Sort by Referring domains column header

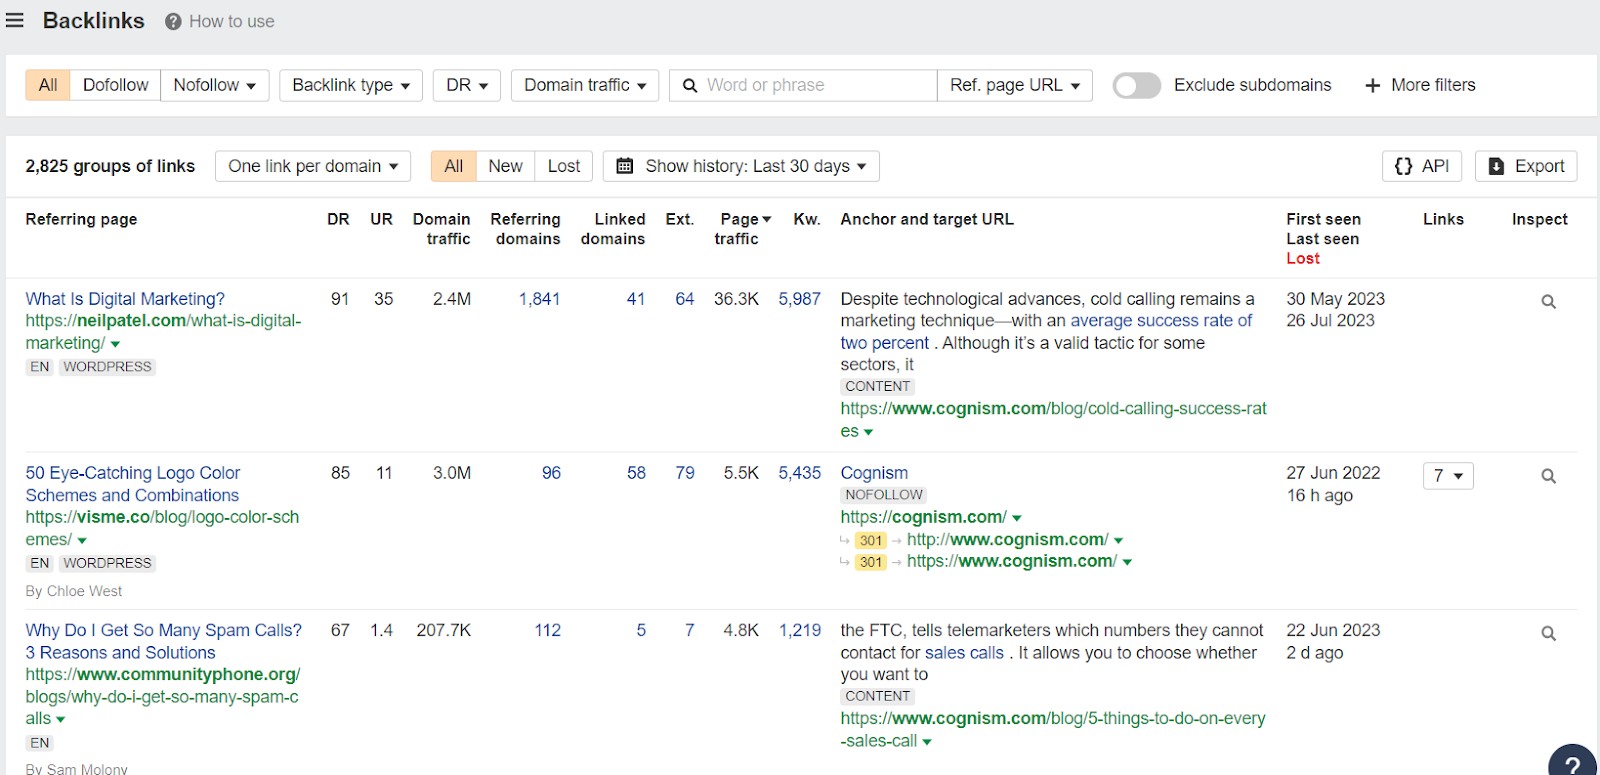coord(526,229)
